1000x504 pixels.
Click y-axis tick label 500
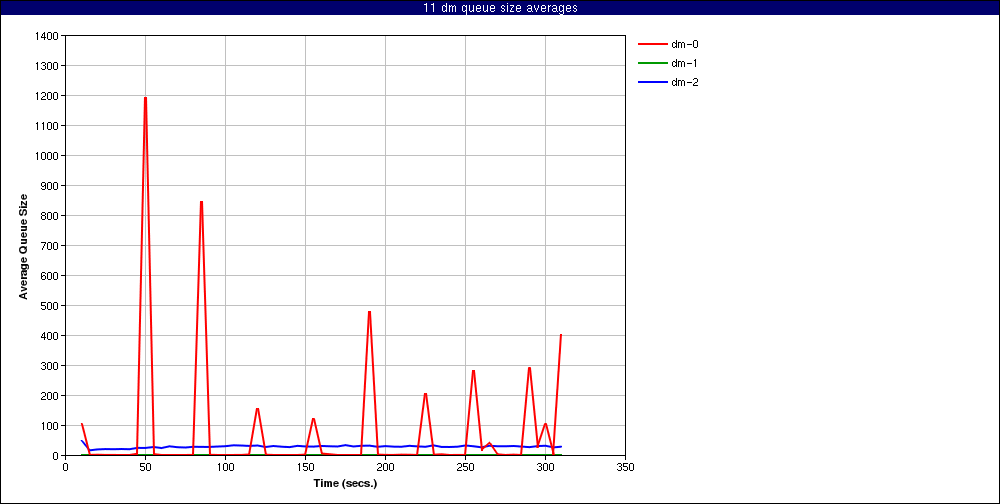[x=50, y=306]
